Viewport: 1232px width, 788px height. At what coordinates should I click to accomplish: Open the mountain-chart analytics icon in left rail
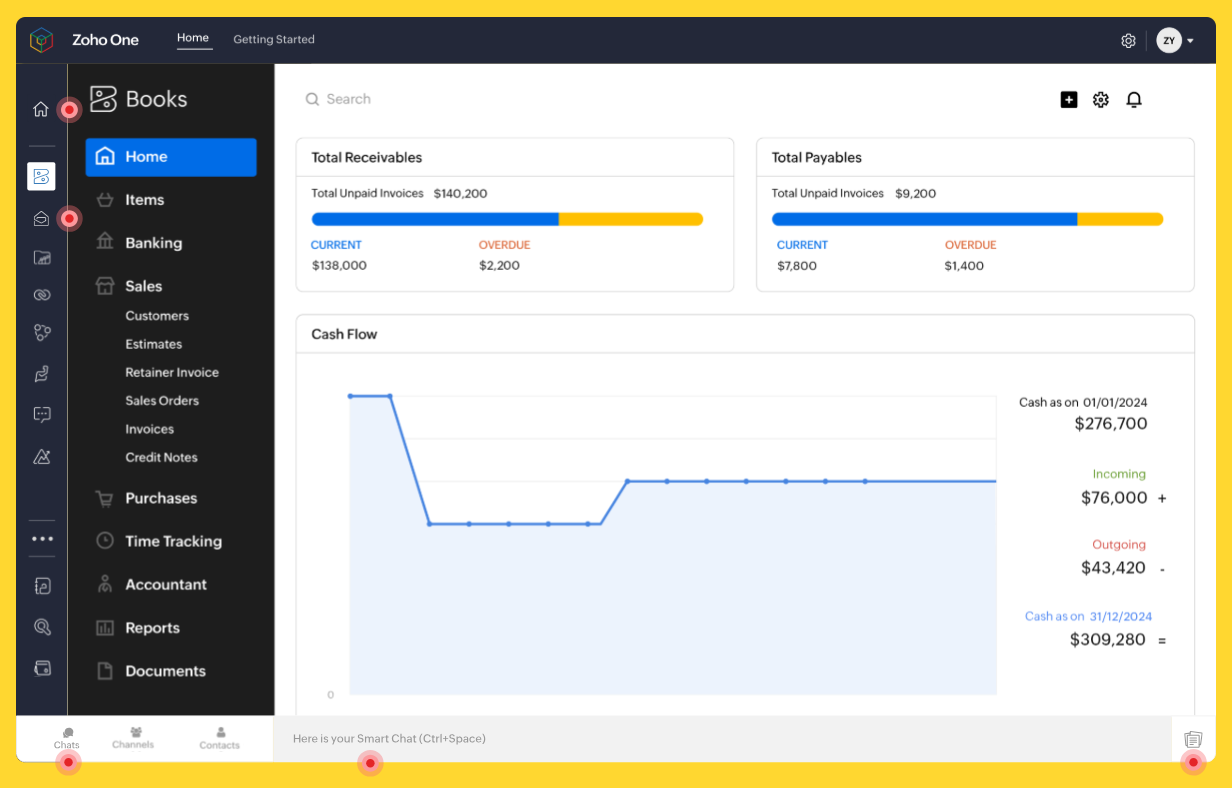[x=41, y=456]
